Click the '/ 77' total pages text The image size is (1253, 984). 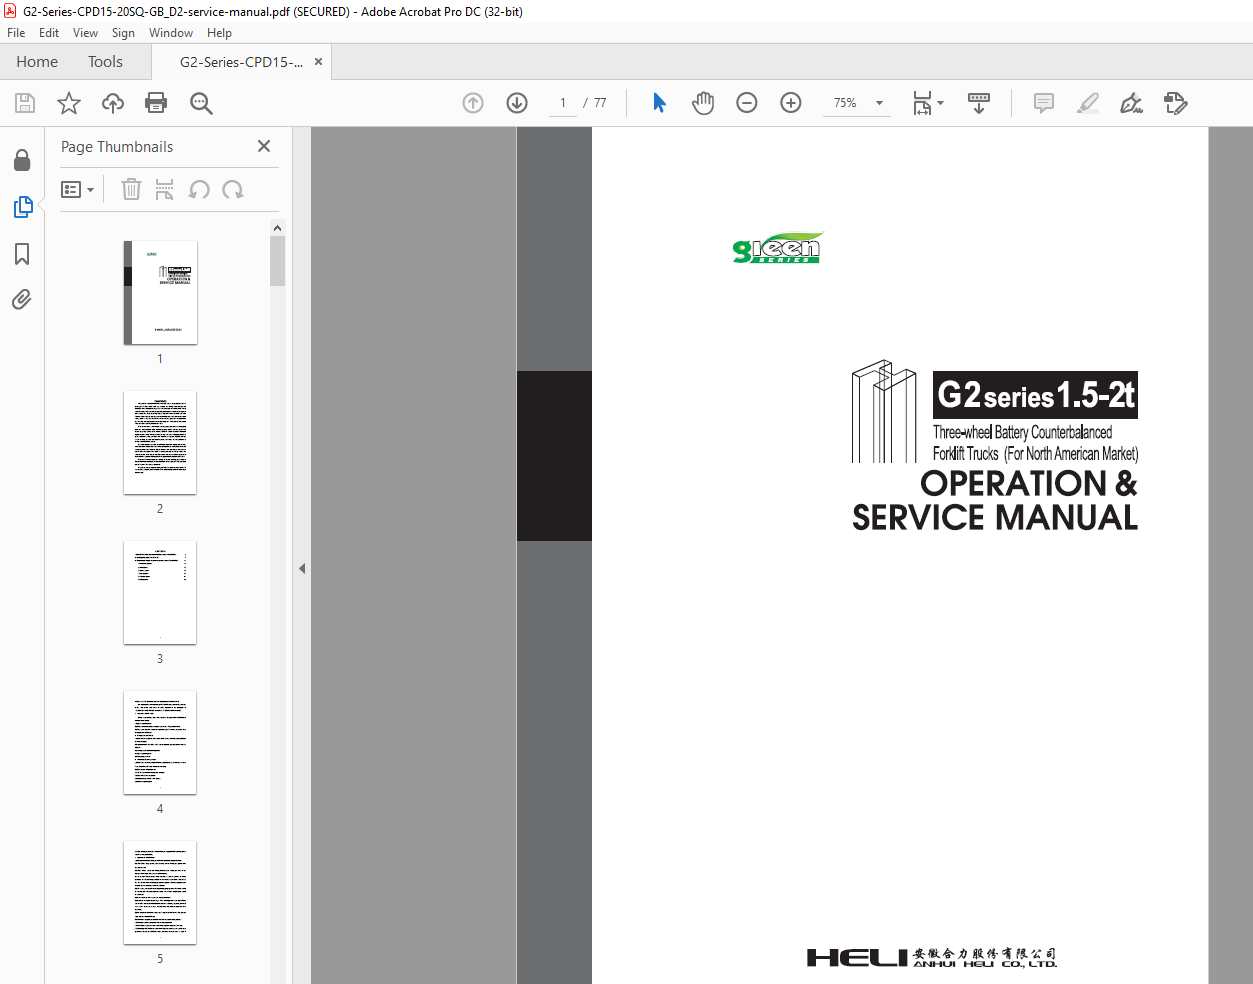click(x=595, y=103)
